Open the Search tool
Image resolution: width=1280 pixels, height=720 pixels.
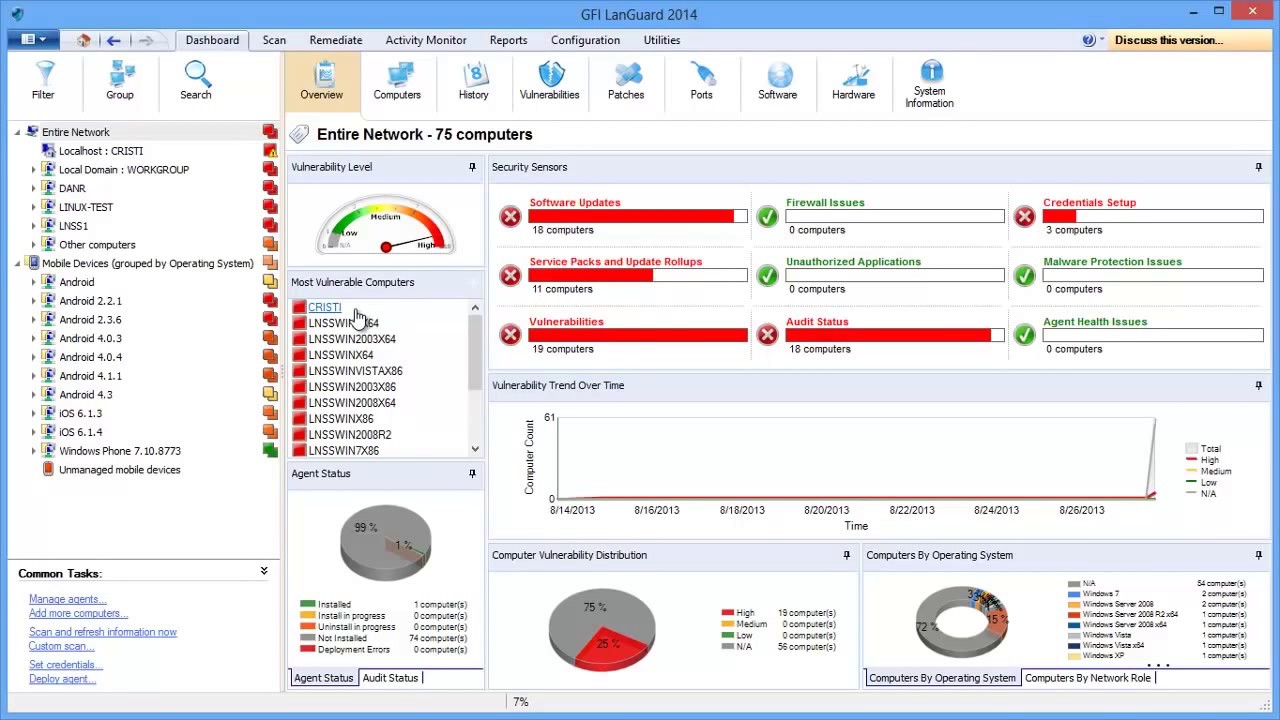196,81
